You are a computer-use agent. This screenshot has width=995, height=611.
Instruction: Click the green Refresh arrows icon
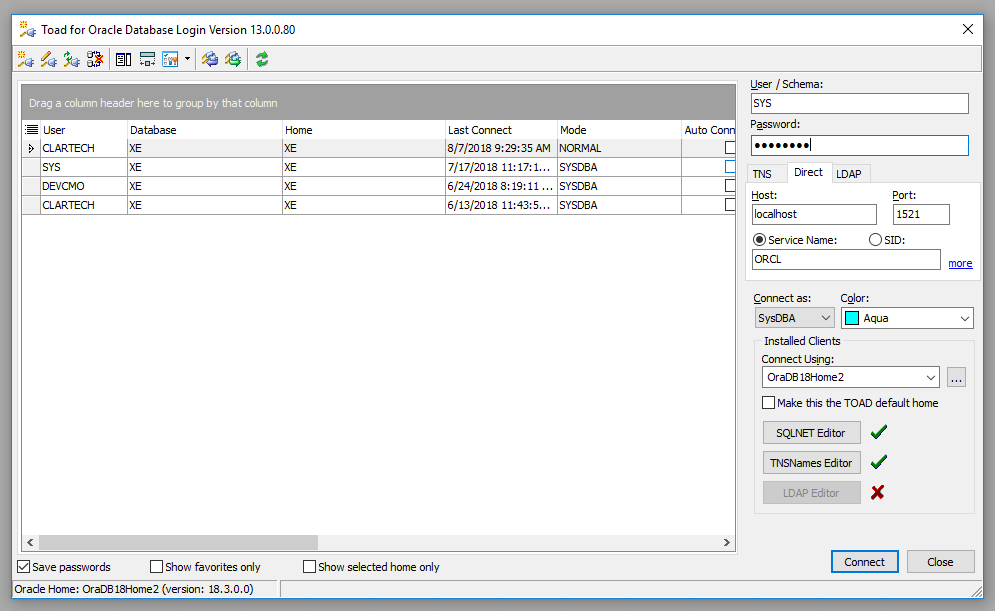(262, 60)
